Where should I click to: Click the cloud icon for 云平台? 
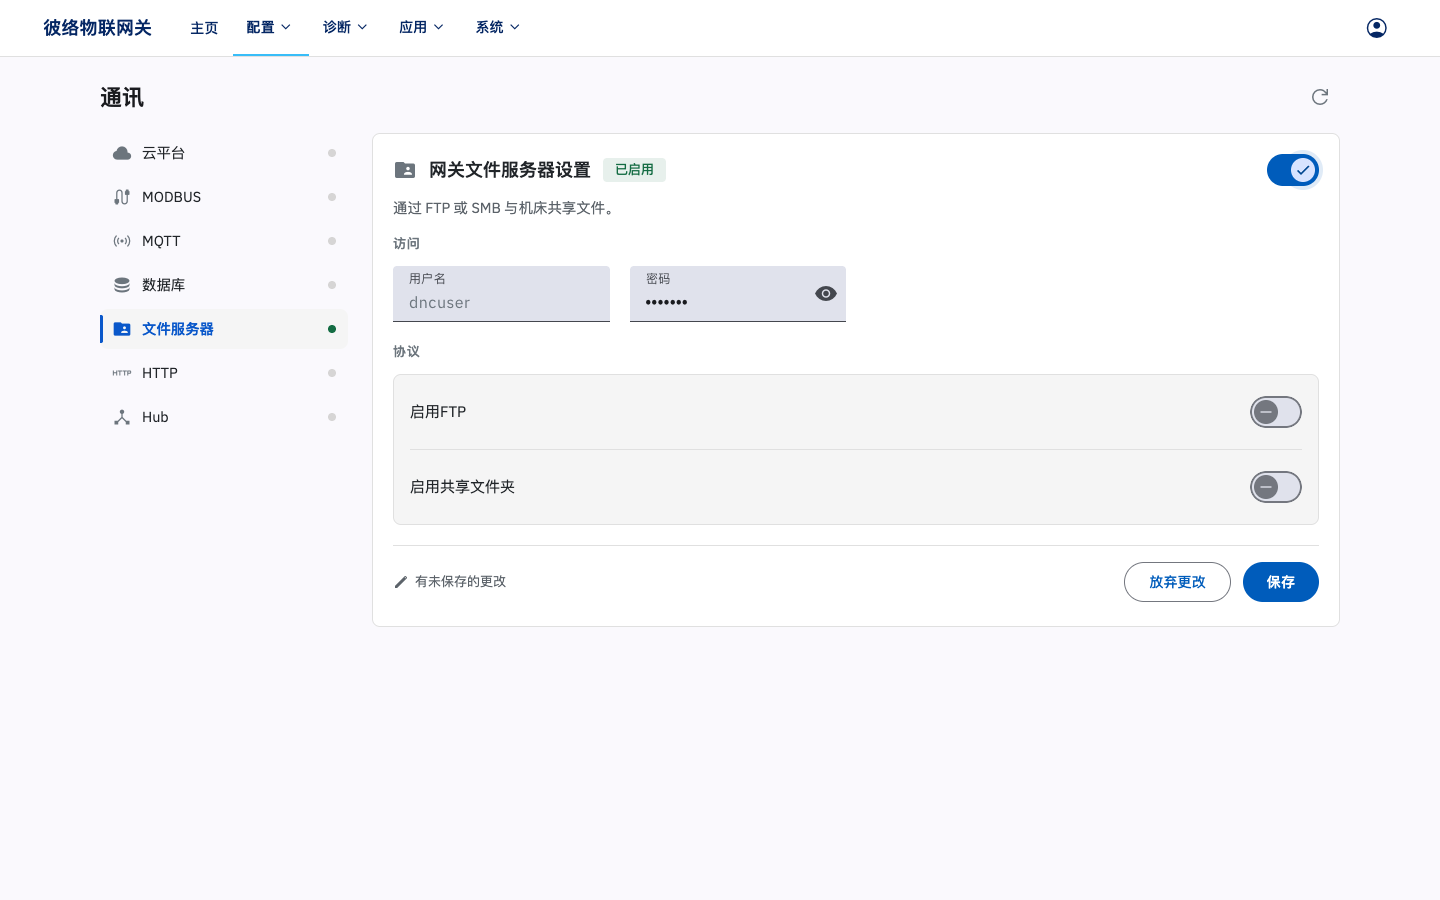[x=122, y=153]
